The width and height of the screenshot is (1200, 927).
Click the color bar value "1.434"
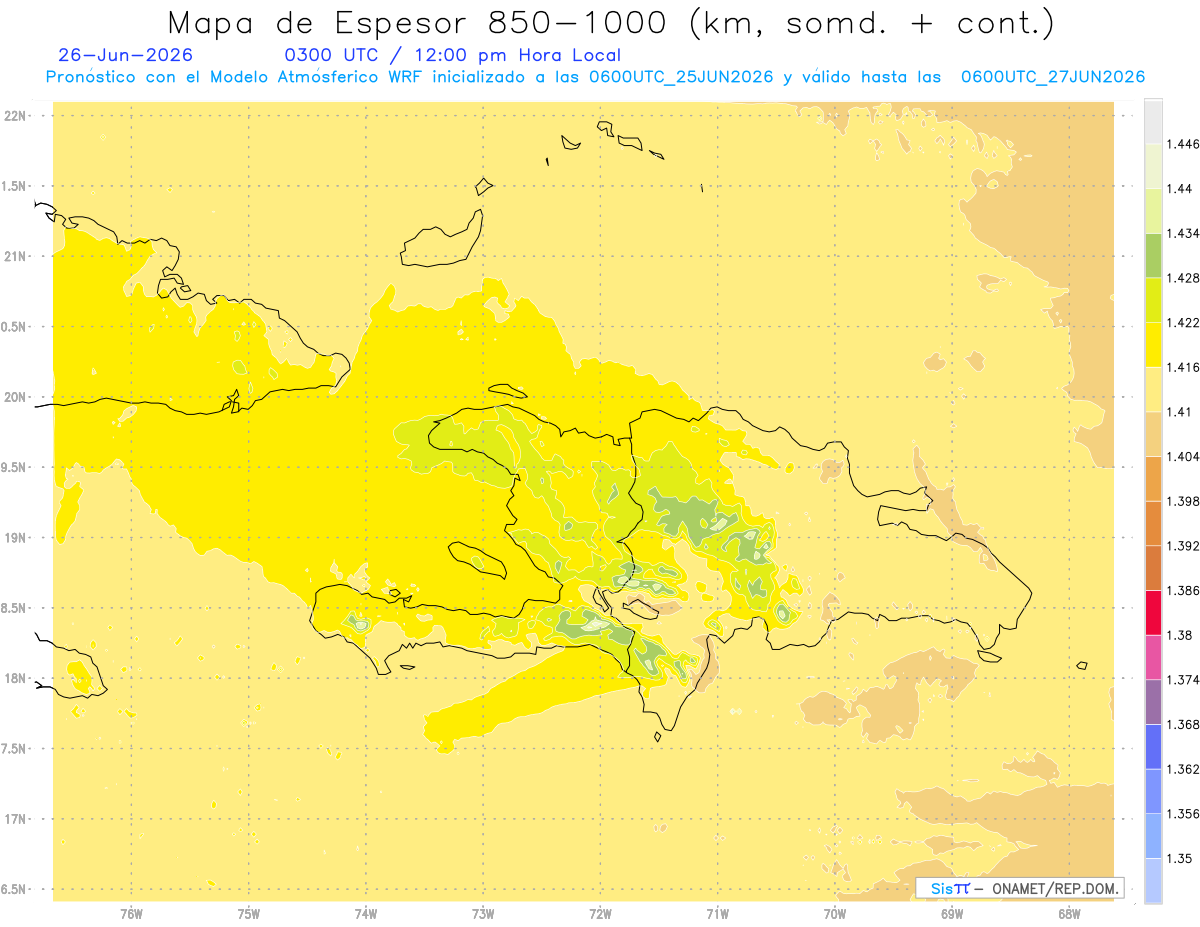point(1183,233)
